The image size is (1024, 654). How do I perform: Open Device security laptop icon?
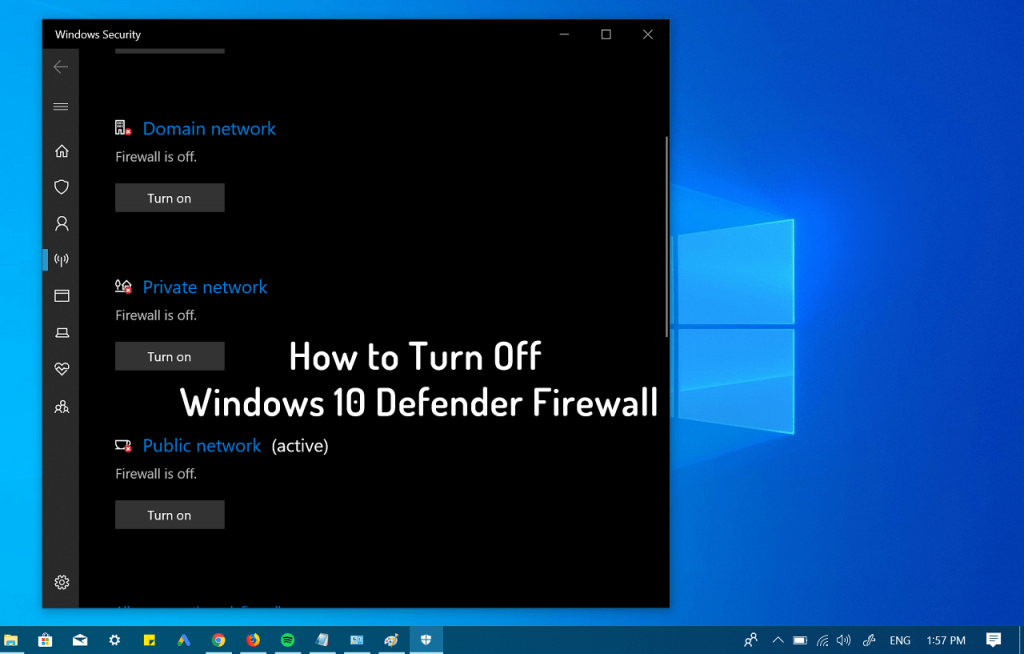[61, 333]
